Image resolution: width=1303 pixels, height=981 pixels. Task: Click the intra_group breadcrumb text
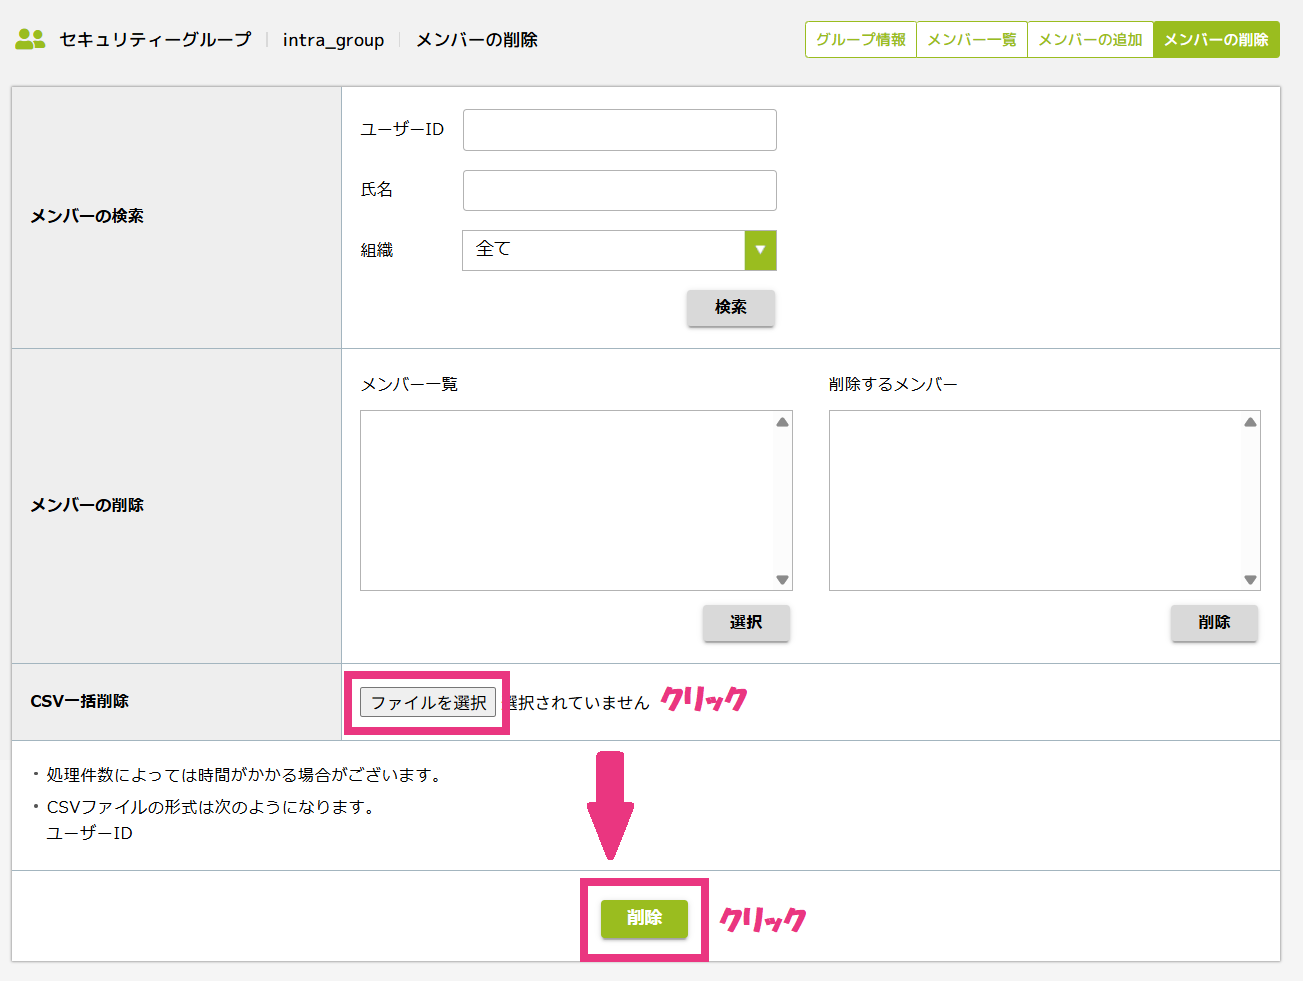(x=333, y=40)
